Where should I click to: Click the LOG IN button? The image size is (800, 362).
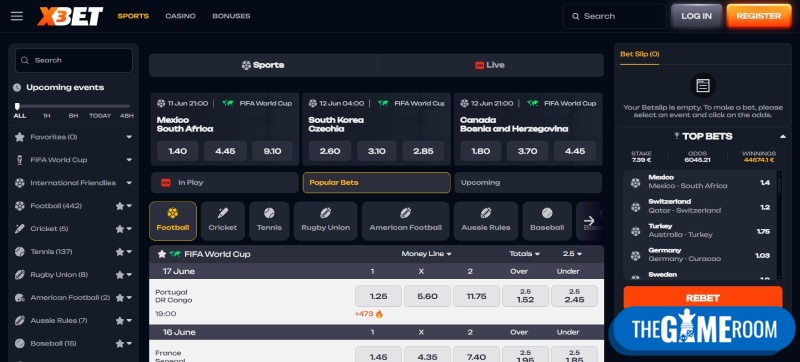click(x=696, y=16)
